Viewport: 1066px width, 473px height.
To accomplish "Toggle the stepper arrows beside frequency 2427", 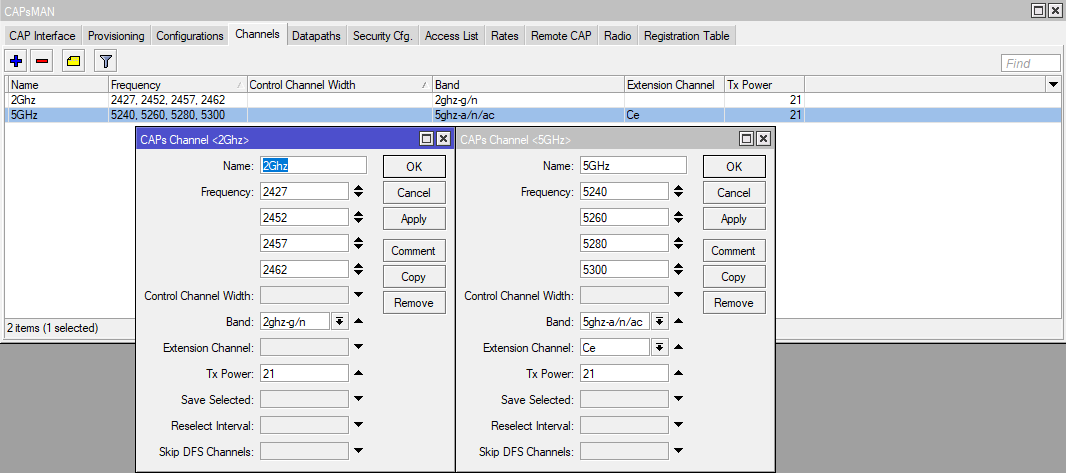I will (358, 192).
